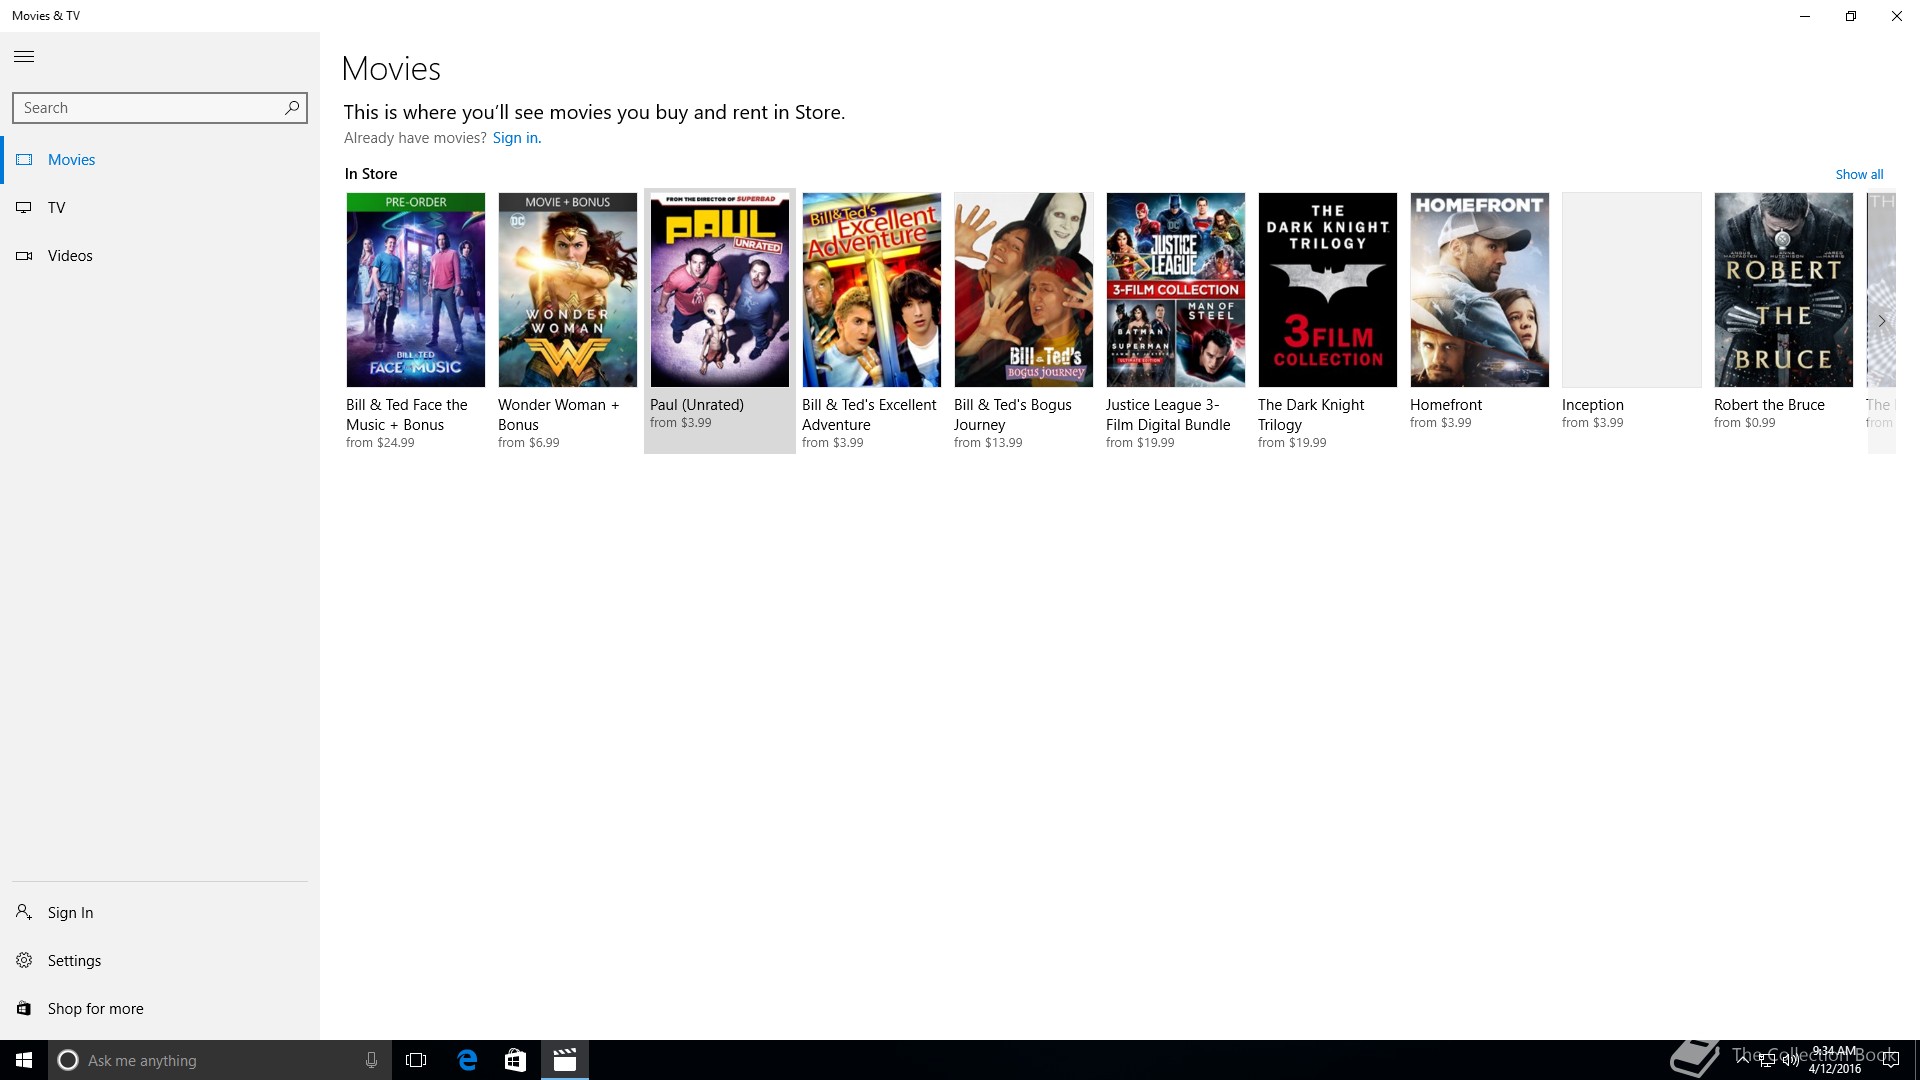The width and height of the screenshot is (1920, 1080).
Task: Click the Videos camera icon in sidebar
Action: pos(24,256)
